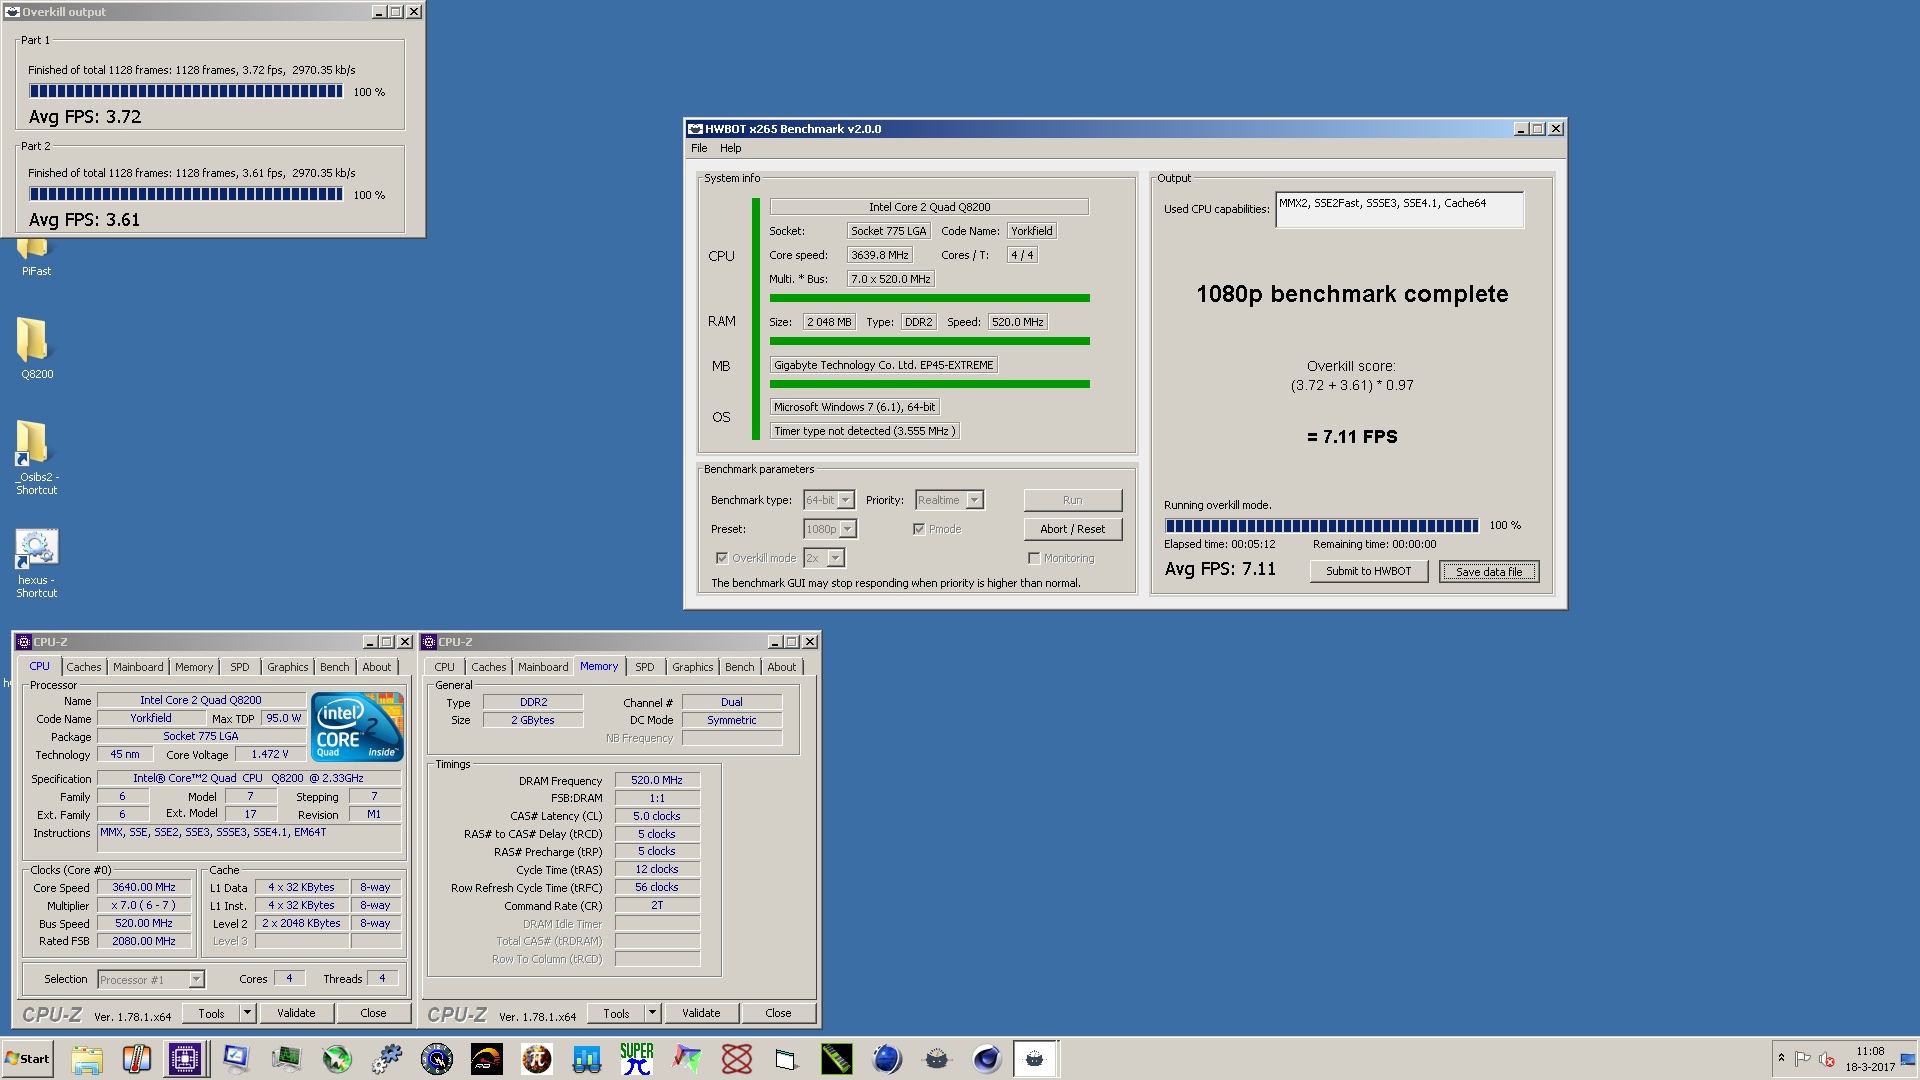Viewport: 1920px width, 1080px height.
Task: Switch to Caches tab in left CPU-Z
Action: pos(84,667)
